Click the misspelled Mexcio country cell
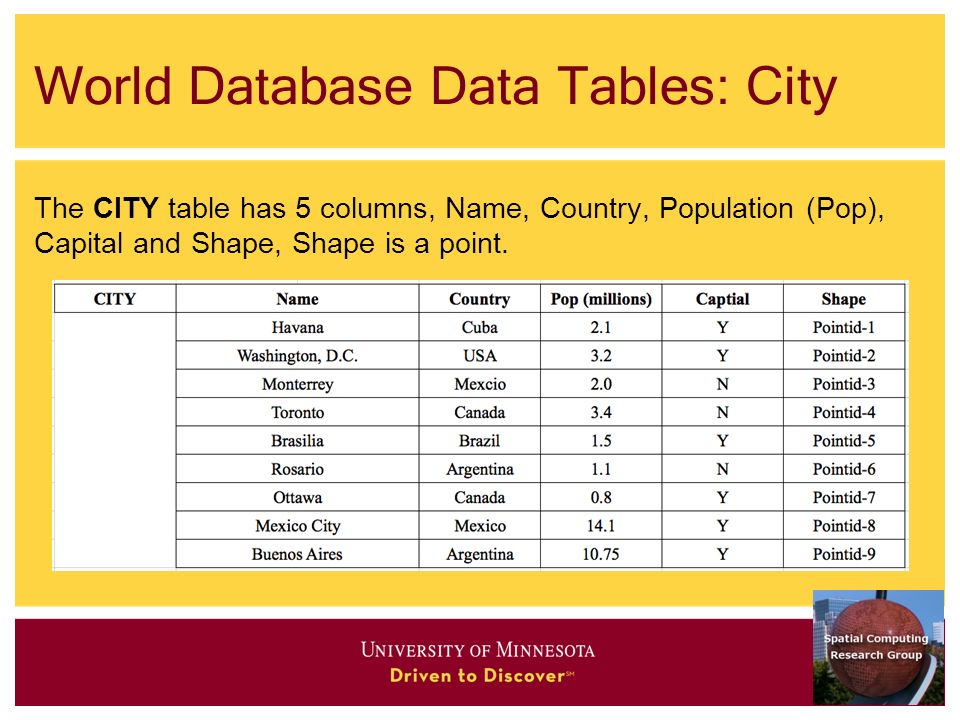This screenshot has width=960, height=720. tap(479, 384)
